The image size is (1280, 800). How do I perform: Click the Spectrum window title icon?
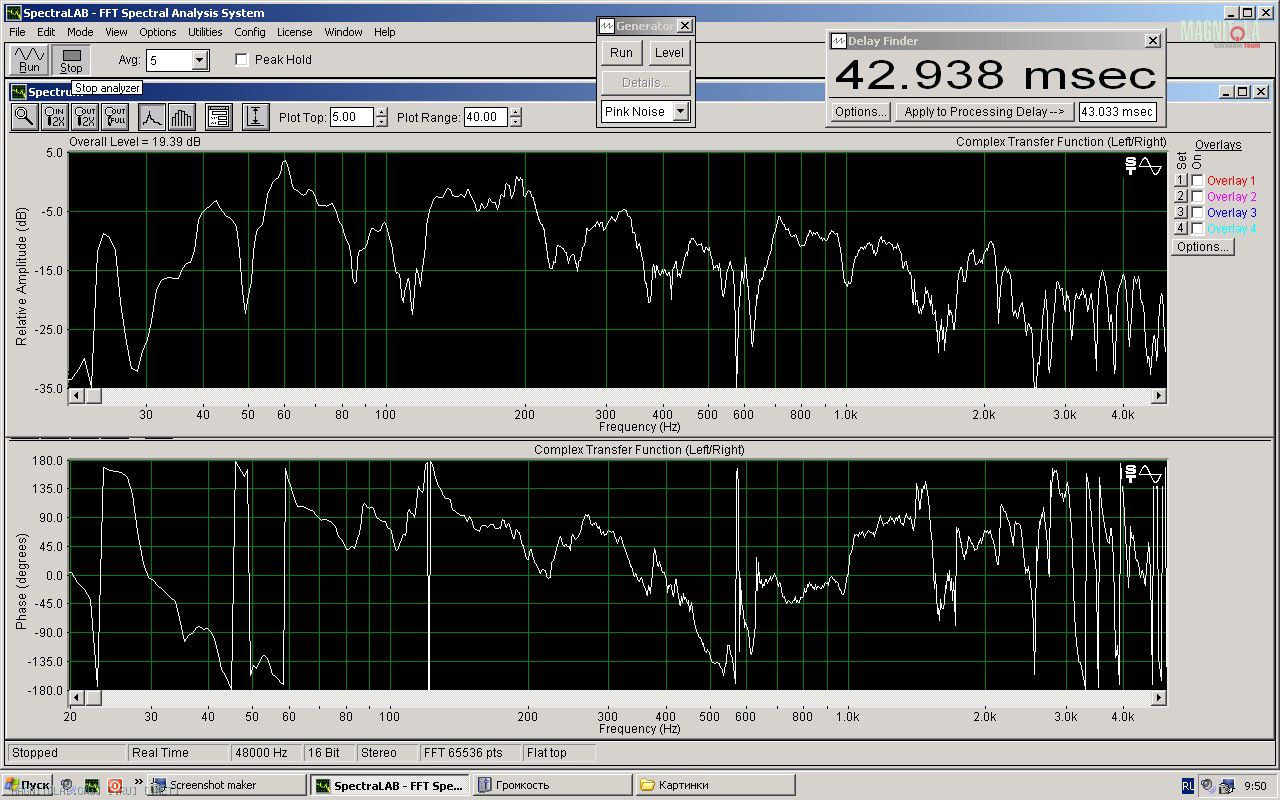pos(18,92)
